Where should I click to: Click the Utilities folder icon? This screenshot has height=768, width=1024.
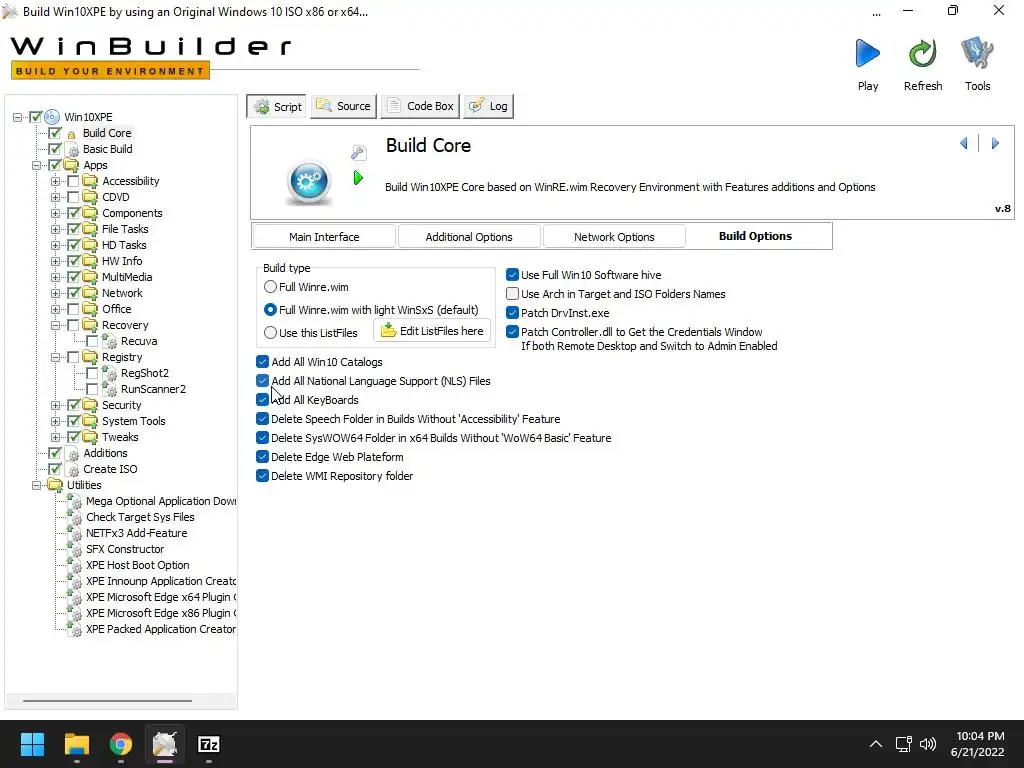coord(55,485)
